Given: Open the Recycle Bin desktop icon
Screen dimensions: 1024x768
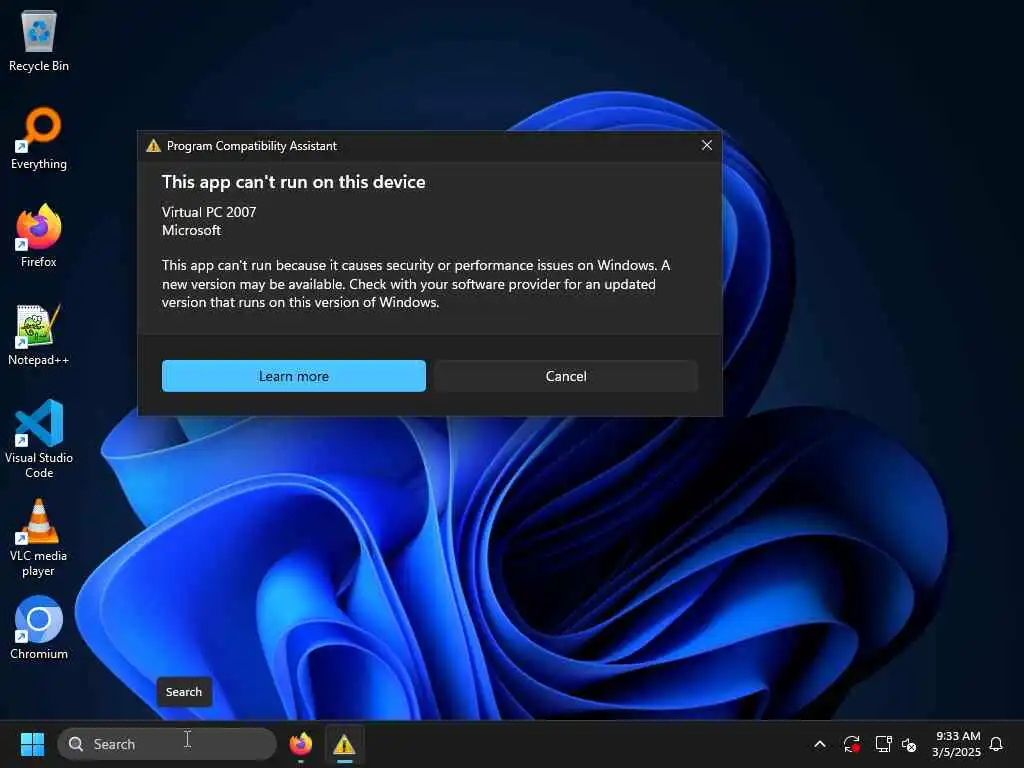Looking at the screenshot, I should (x=39, y=40).
